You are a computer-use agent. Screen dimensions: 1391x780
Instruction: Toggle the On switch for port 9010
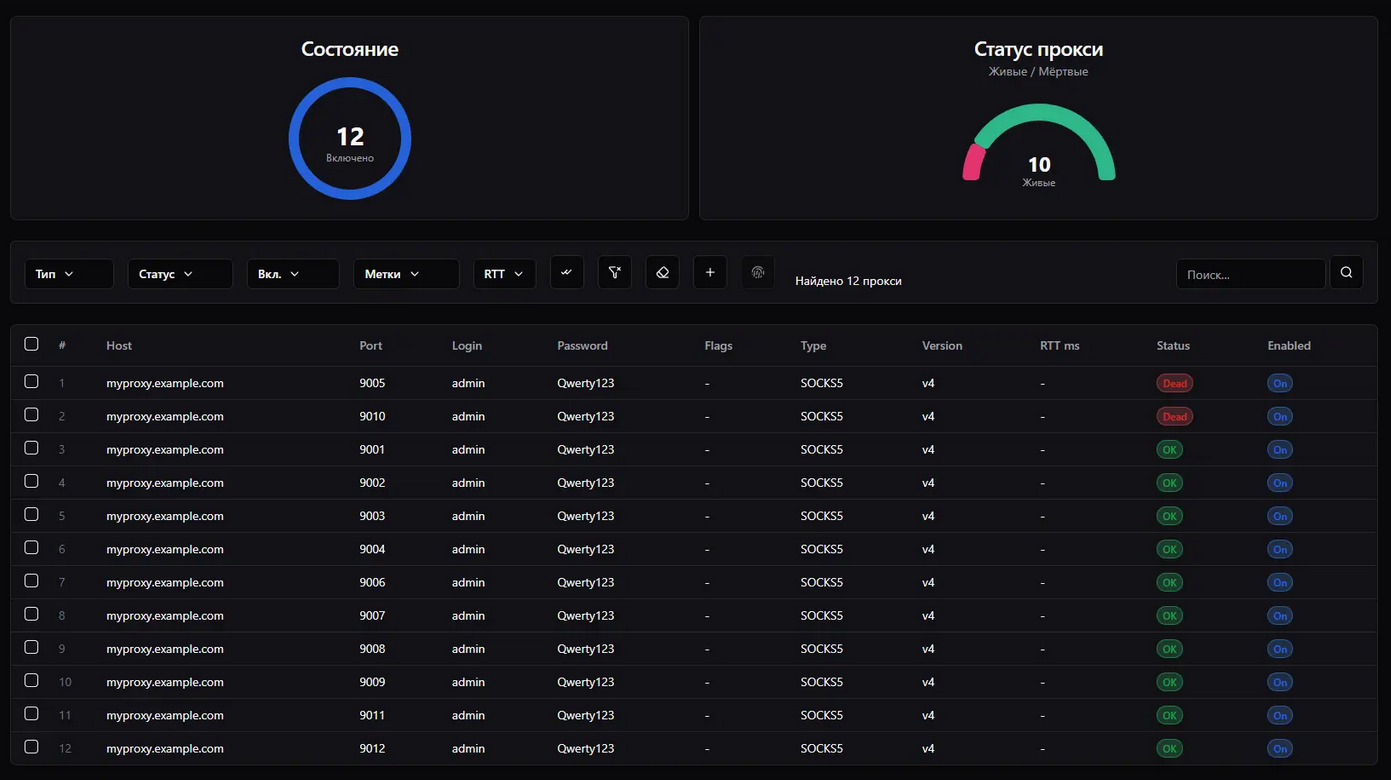1279,417
